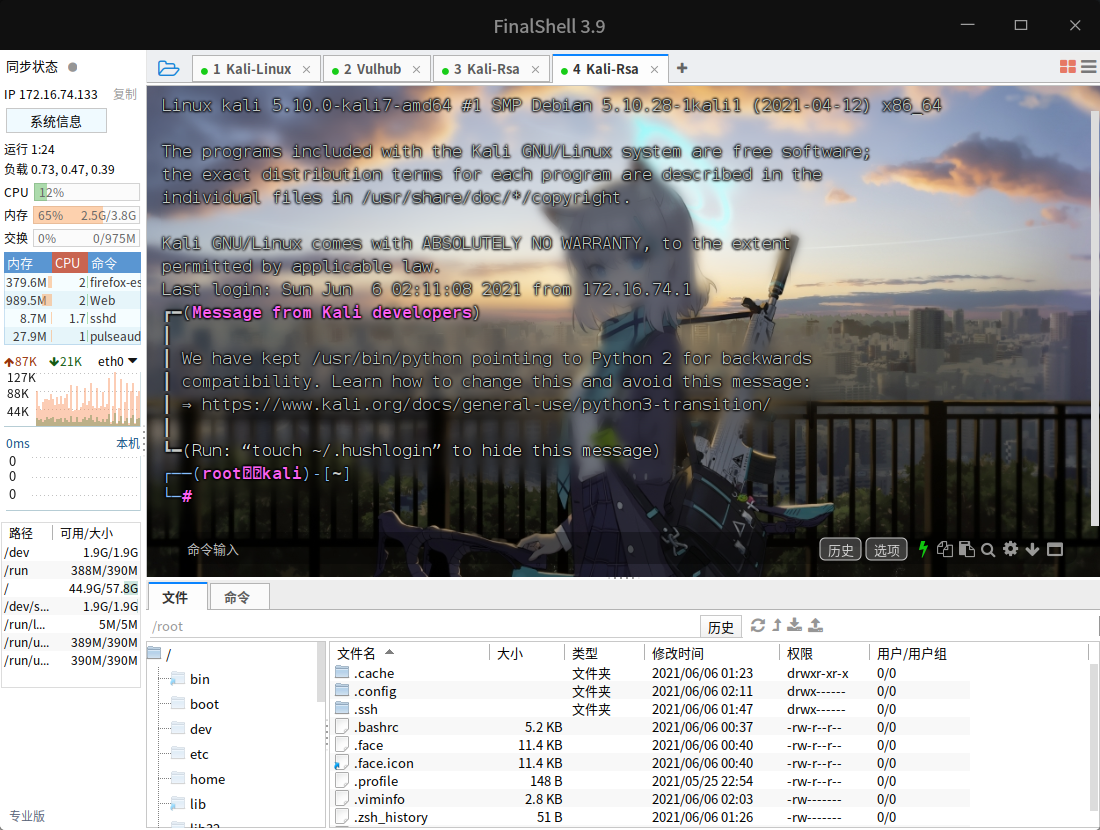1100x830 pixels.
Task: Sort files by 修改时间 column header
Action: tap(711, 653)
